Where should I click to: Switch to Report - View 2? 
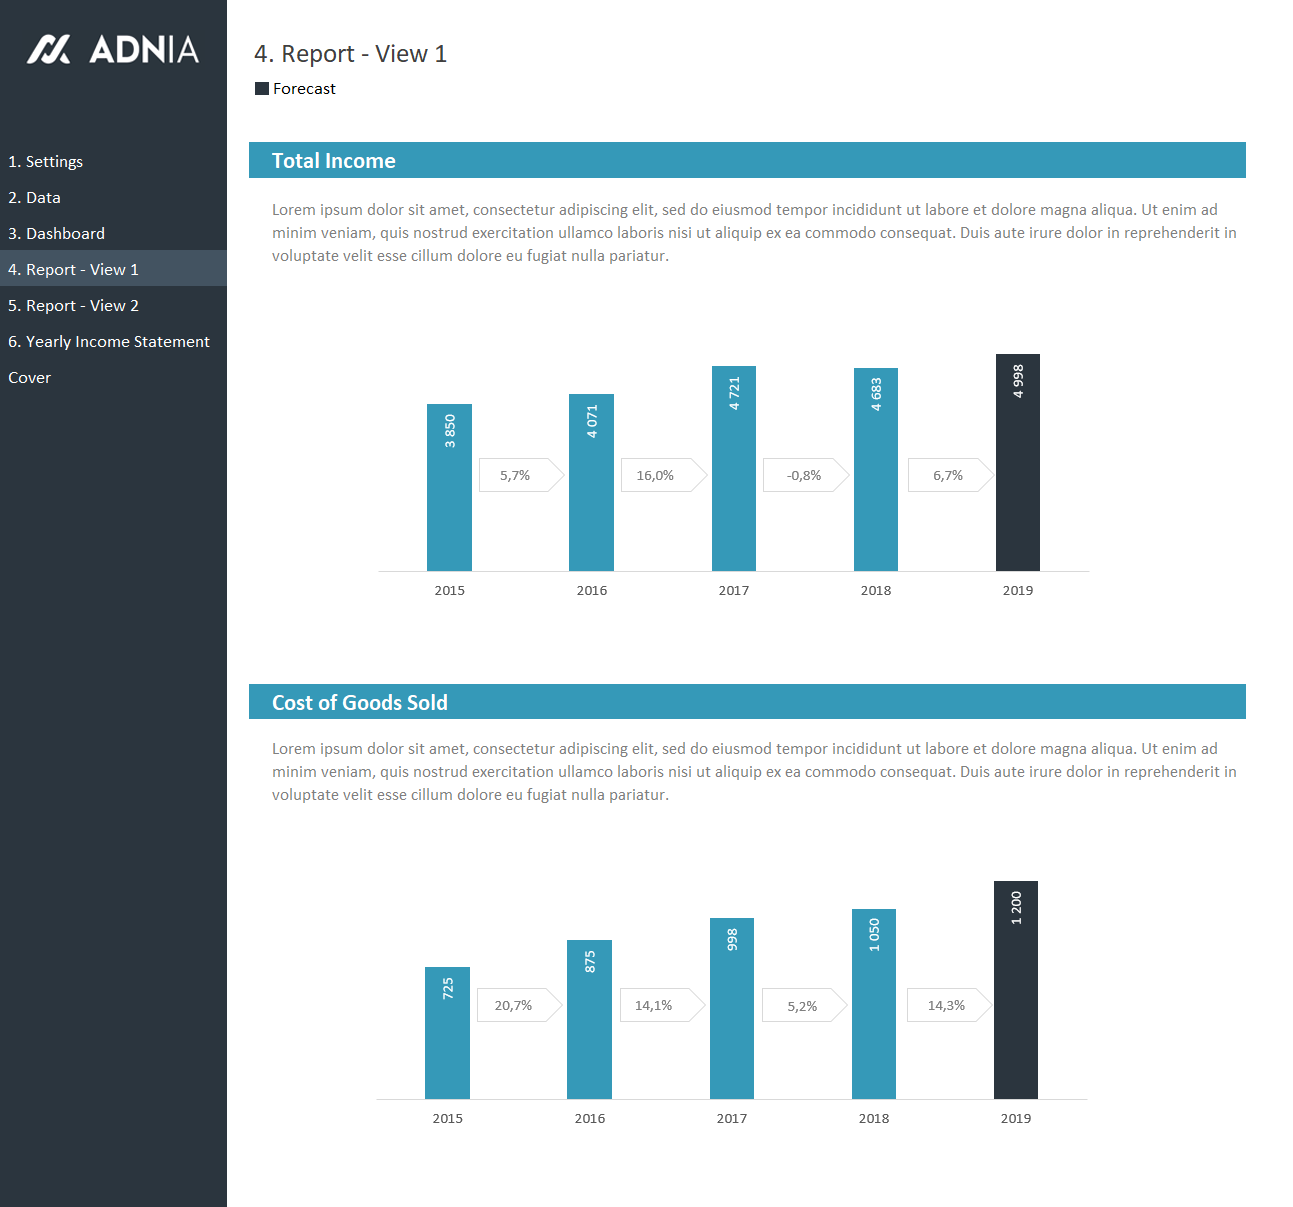[x=74, y=306]
